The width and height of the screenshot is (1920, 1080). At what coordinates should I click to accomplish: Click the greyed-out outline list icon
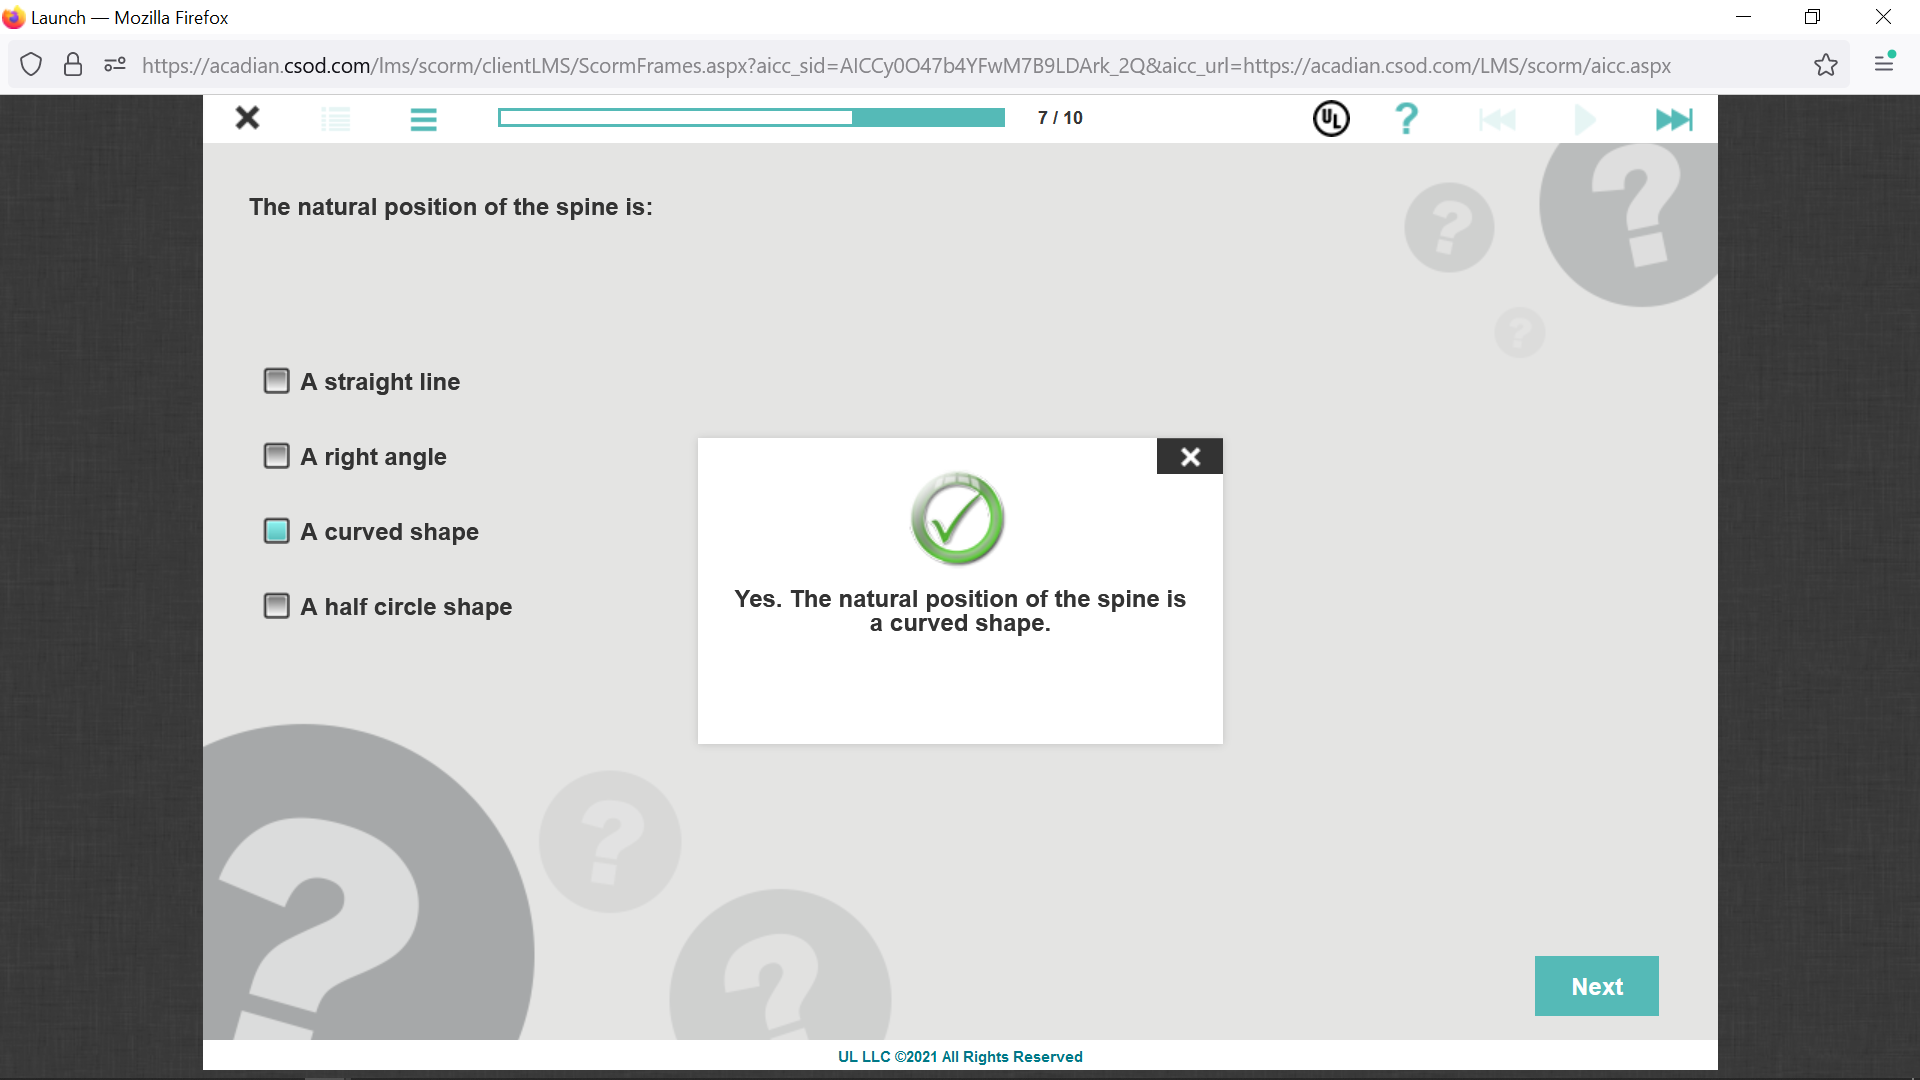click(336, 120)
